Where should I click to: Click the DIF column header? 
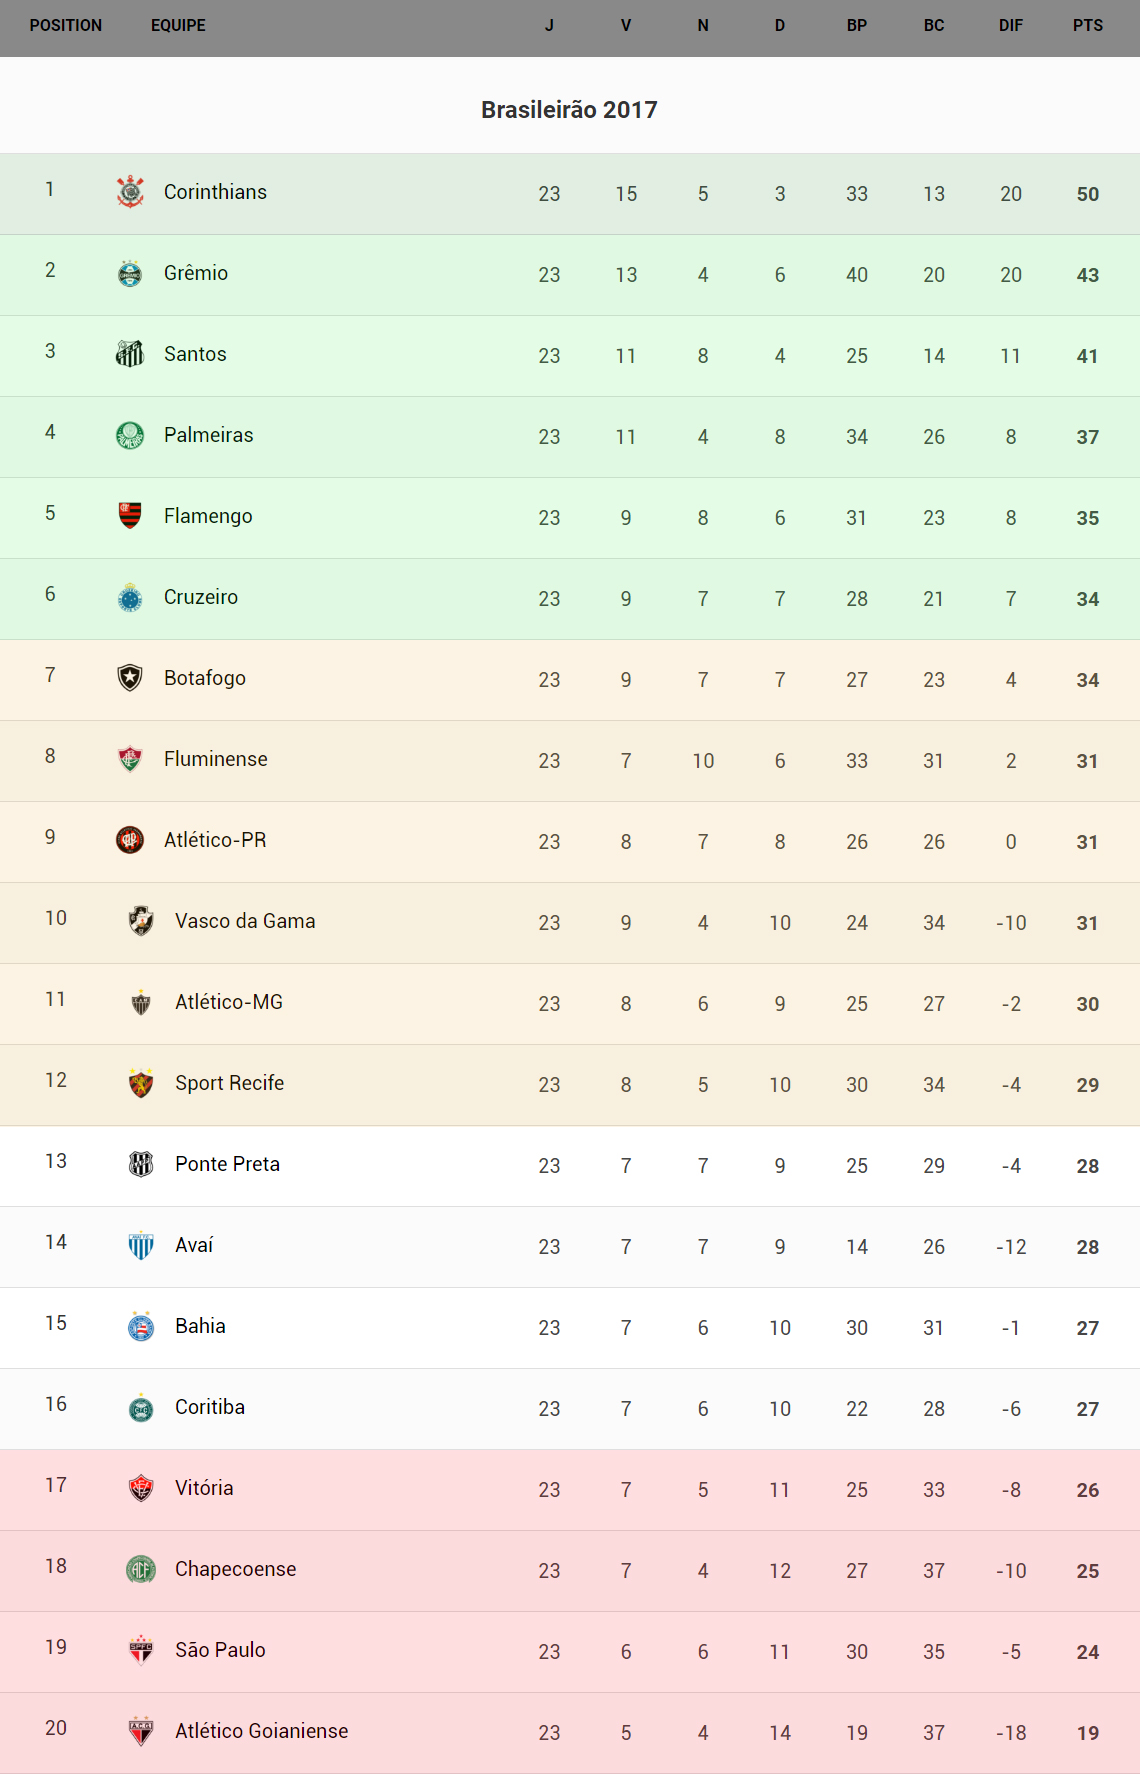point(1010,26)
